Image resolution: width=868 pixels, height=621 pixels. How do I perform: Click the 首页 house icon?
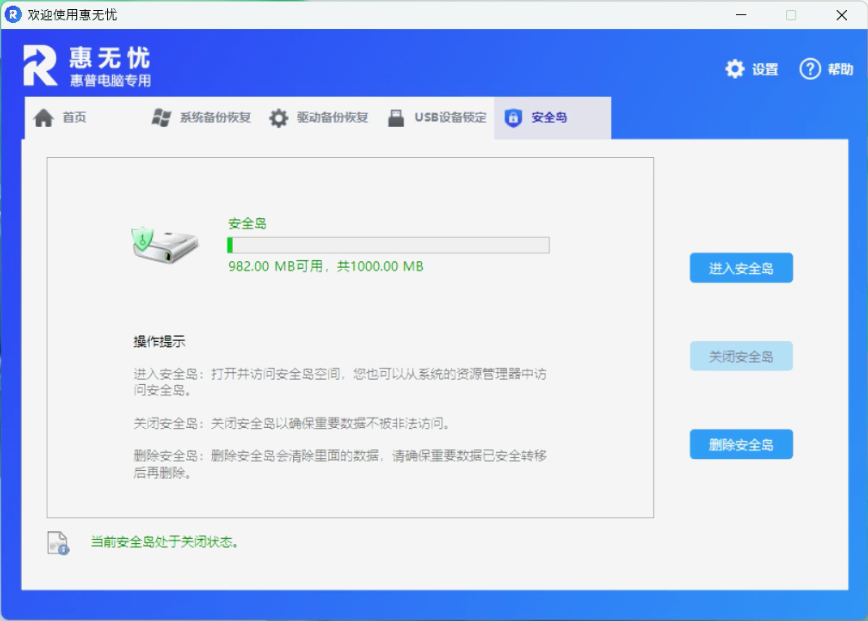43,118
